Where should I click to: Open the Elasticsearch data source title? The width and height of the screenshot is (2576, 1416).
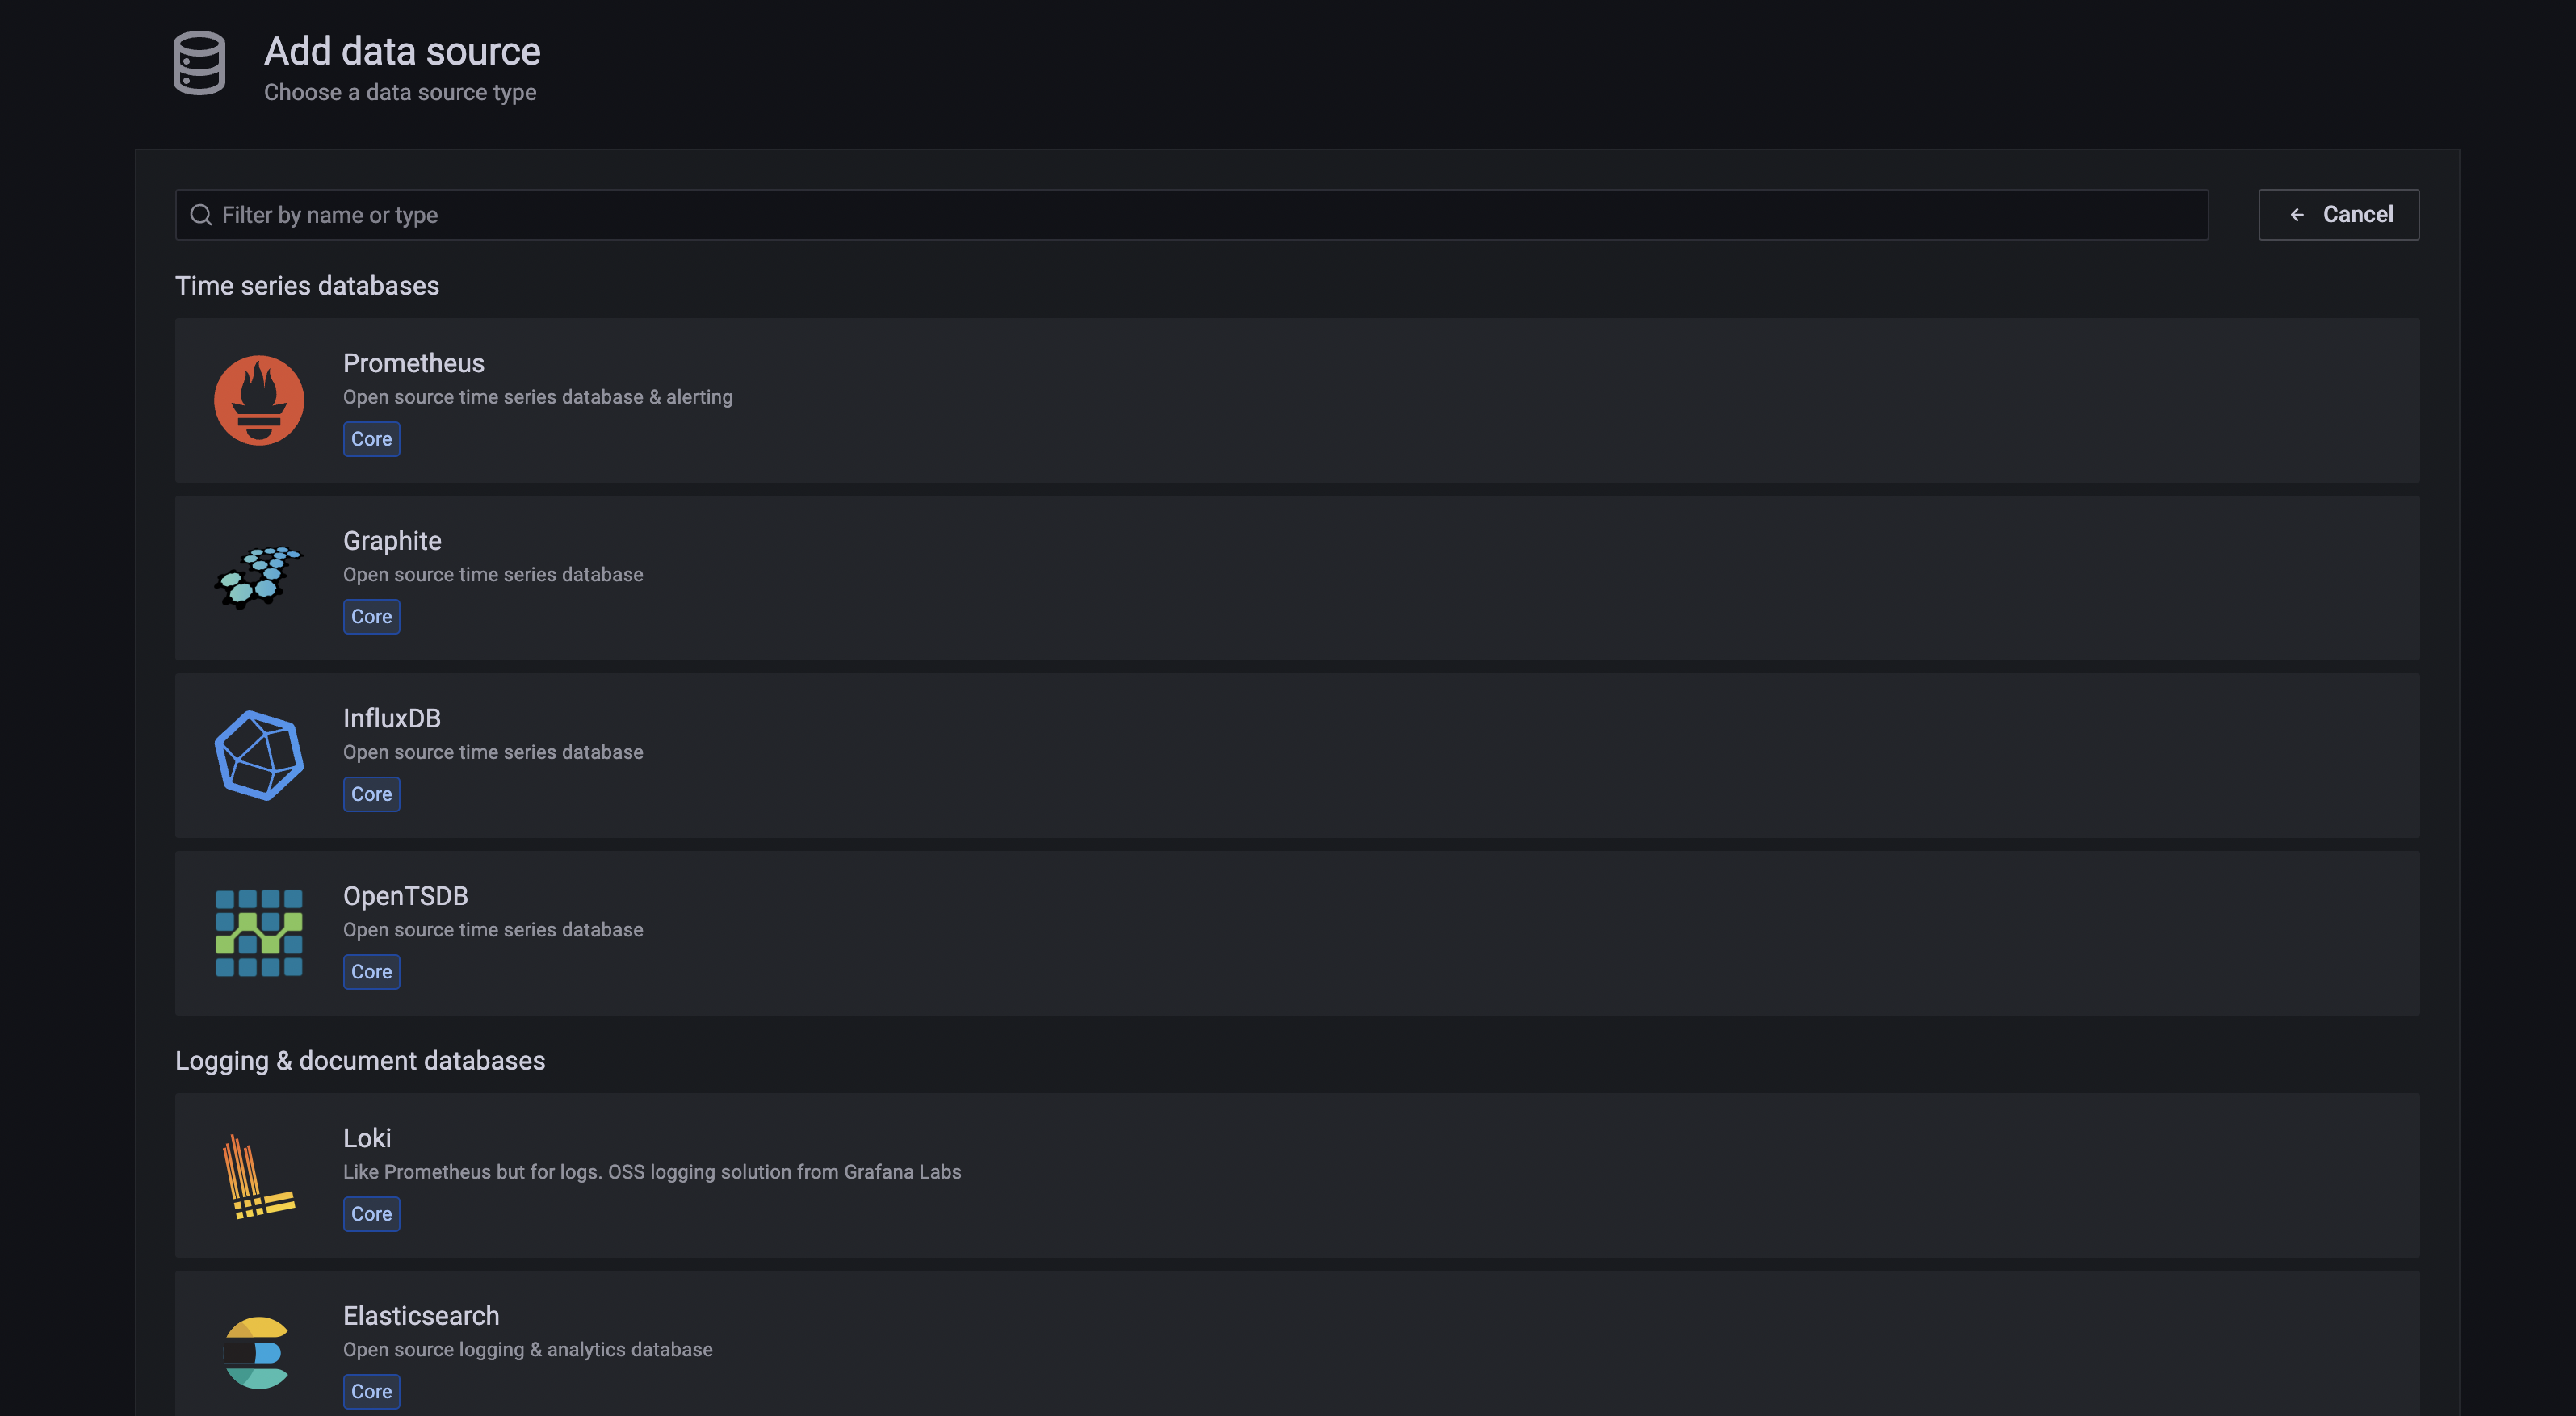pos(421,1316)
